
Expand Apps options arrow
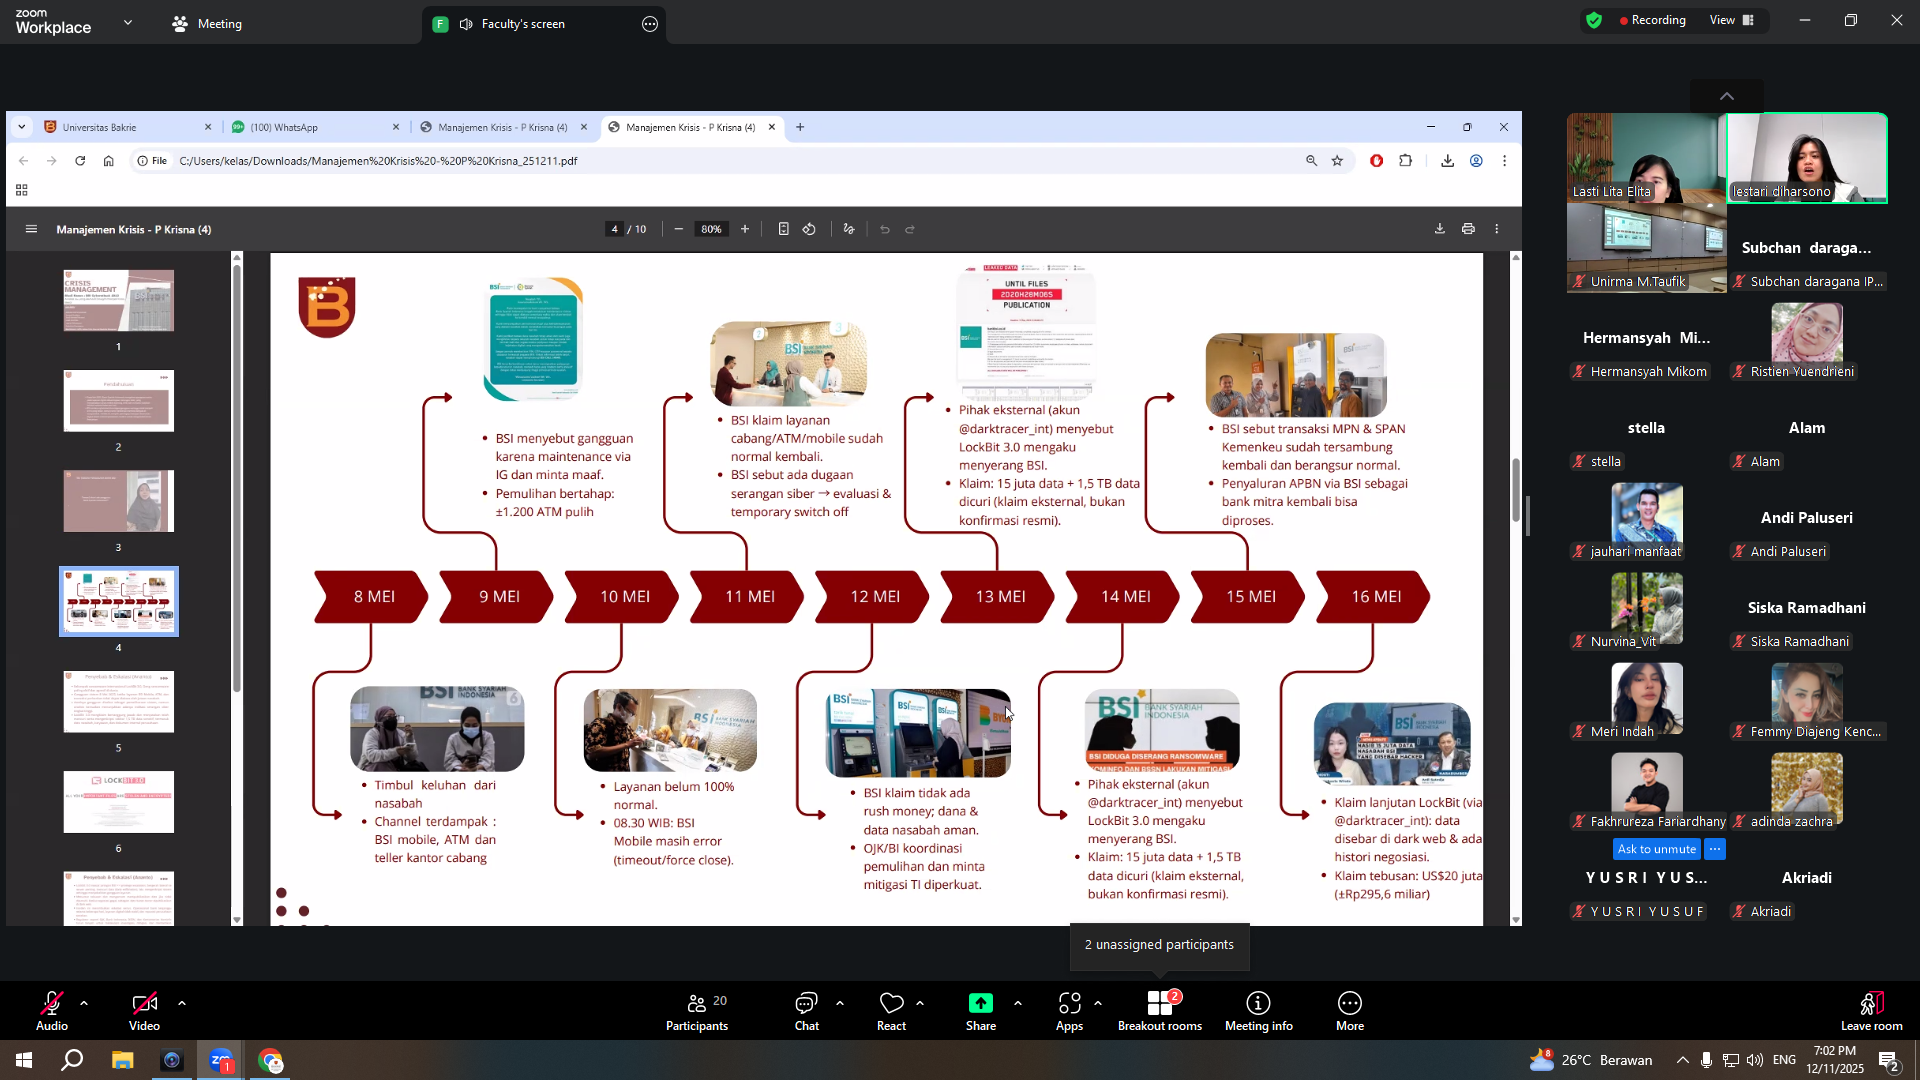point(1098,1003)
